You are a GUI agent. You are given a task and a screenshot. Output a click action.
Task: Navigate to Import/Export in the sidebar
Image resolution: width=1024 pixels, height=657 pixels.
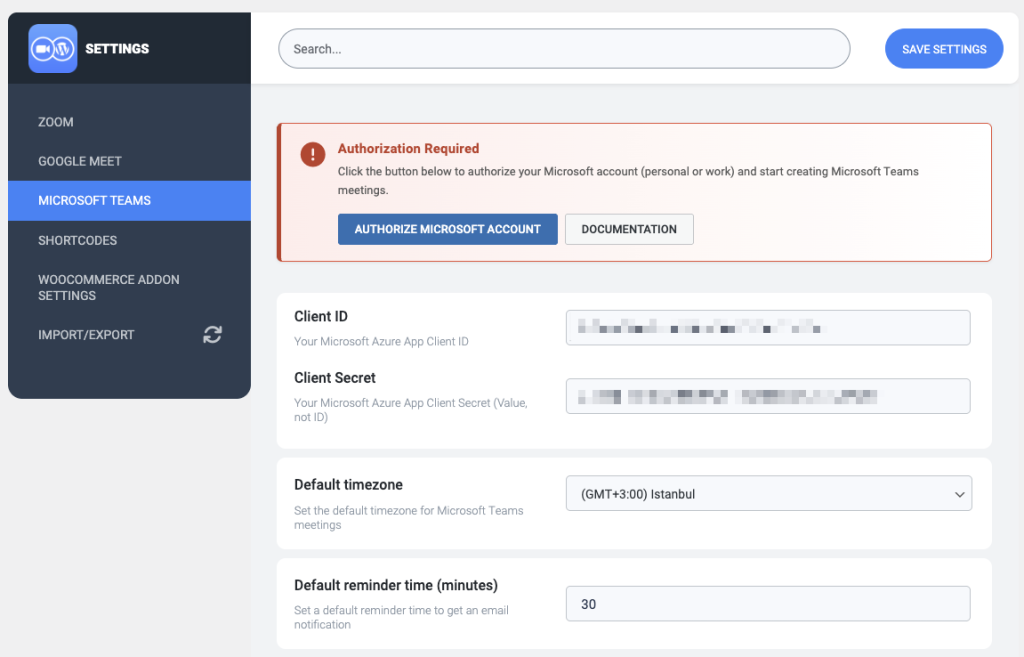[86, 335]
